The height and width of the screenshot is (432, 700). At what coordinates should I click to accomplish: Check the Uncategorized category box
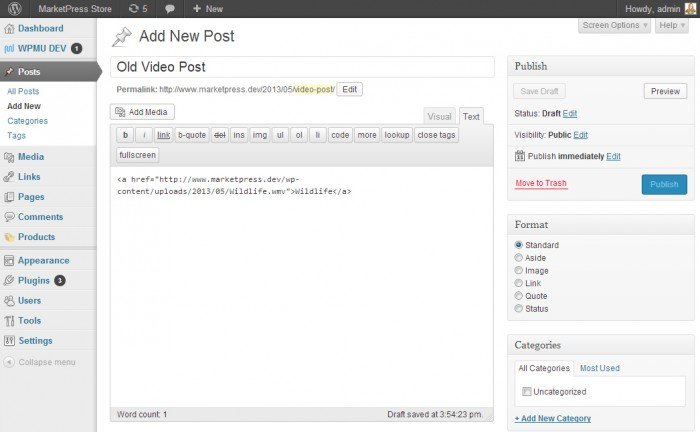pos(527,391)
